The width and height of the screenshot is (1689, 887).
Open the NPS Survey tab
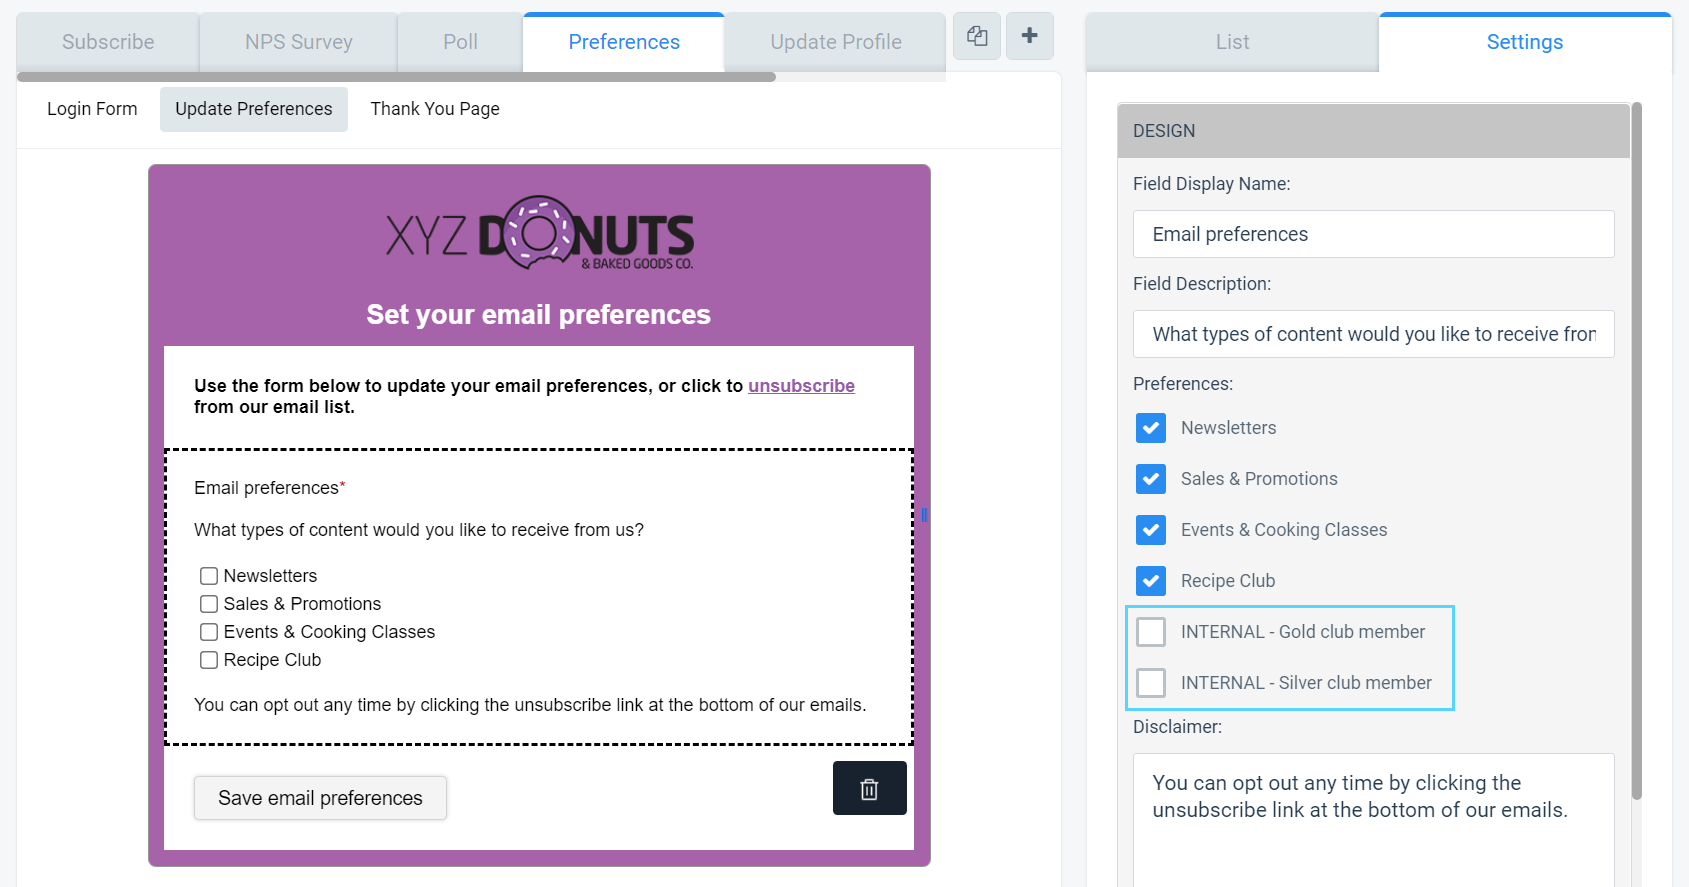click(x=299, y=42)
